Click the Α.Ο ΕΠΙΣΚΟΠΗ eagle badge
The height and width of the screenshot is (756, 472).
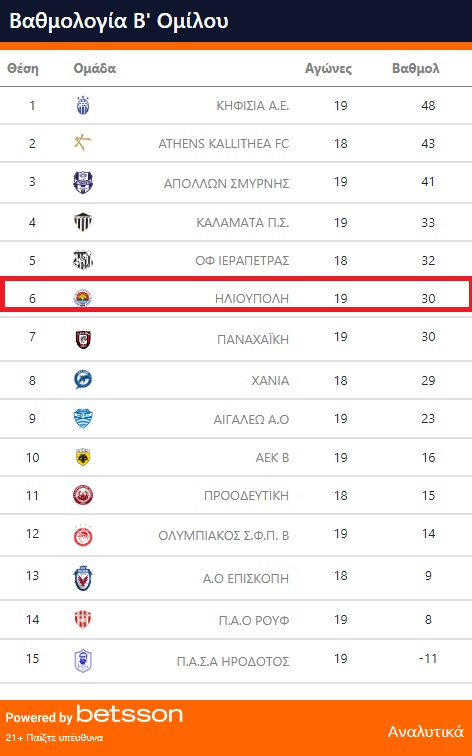click(83, 578)
